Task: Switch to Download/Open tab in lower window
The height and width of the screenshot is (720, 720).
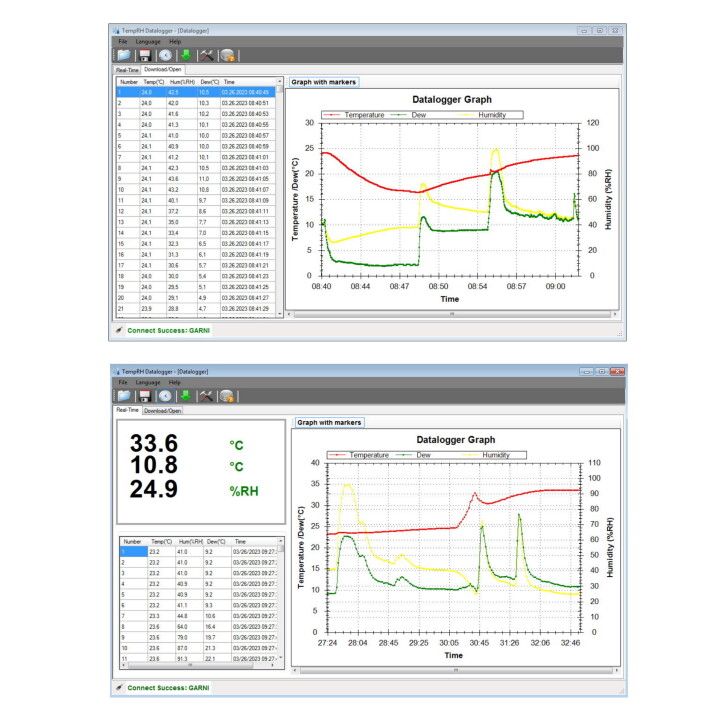Action: point(163,411)
